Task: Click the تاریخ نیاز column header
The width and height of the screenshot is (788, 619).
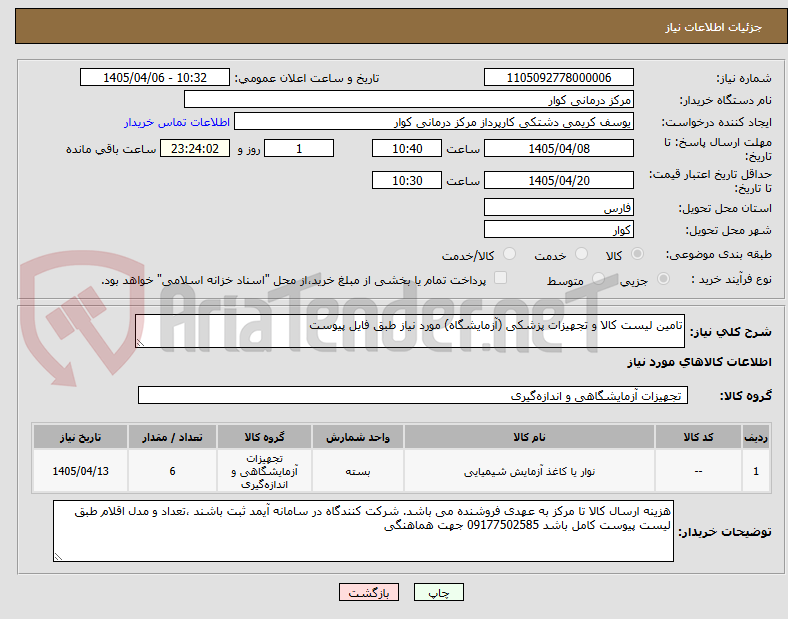Action: pos(80,437)
